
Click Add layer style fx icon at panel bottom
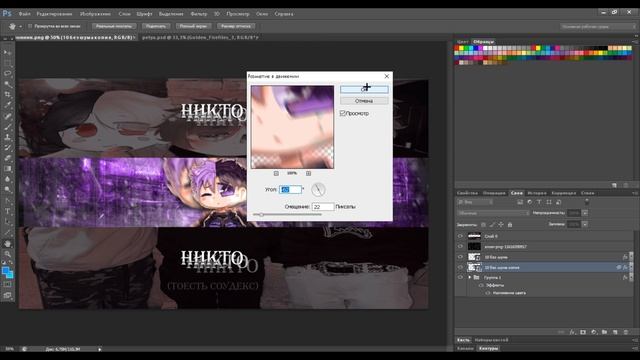click(572, 332)
